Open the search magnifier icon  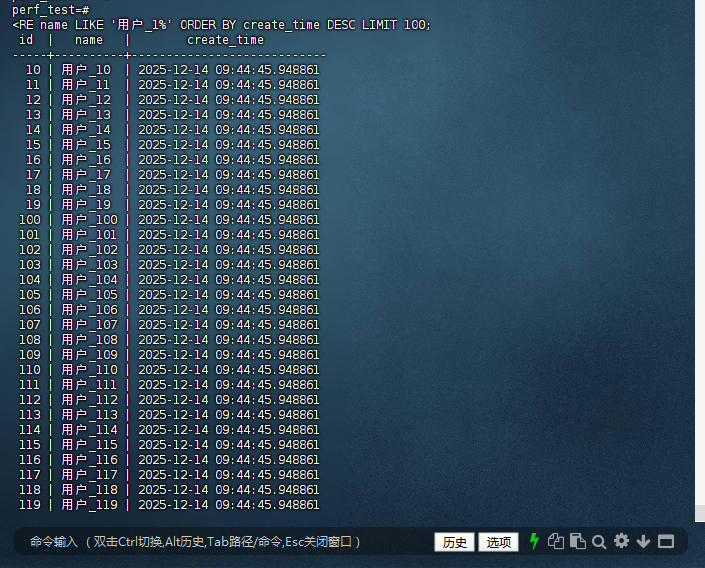[x=599, y=542]
